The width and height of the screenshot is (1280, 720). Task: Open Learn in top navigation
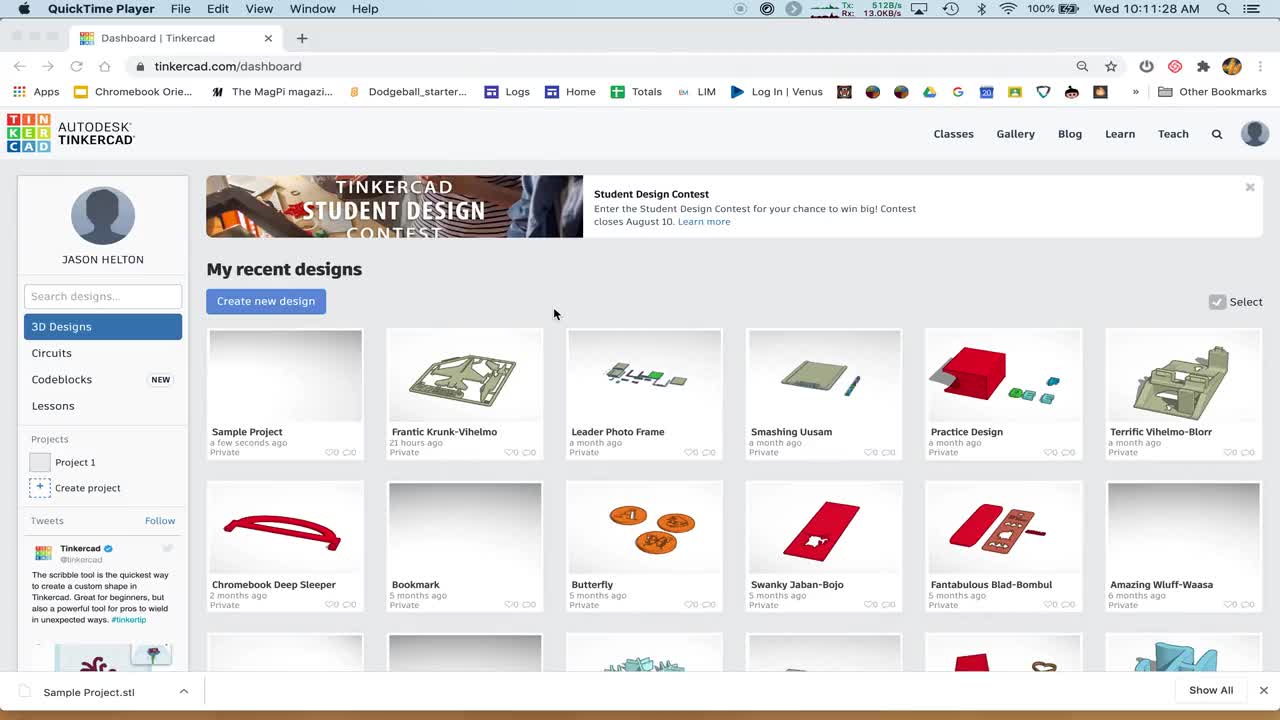pos(1120,134)
